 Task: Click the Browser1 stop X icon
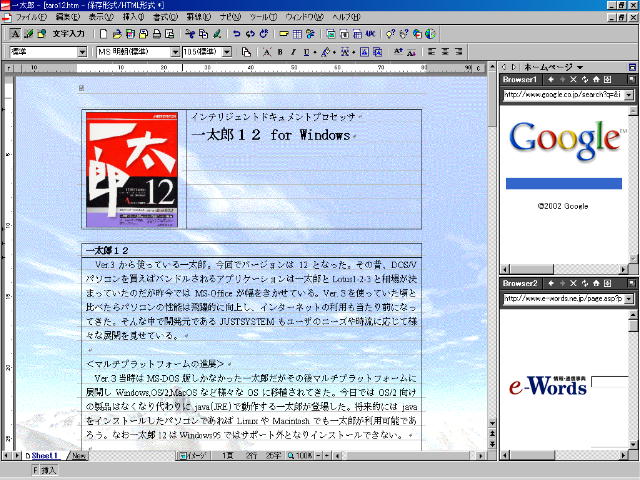[573, 80]
